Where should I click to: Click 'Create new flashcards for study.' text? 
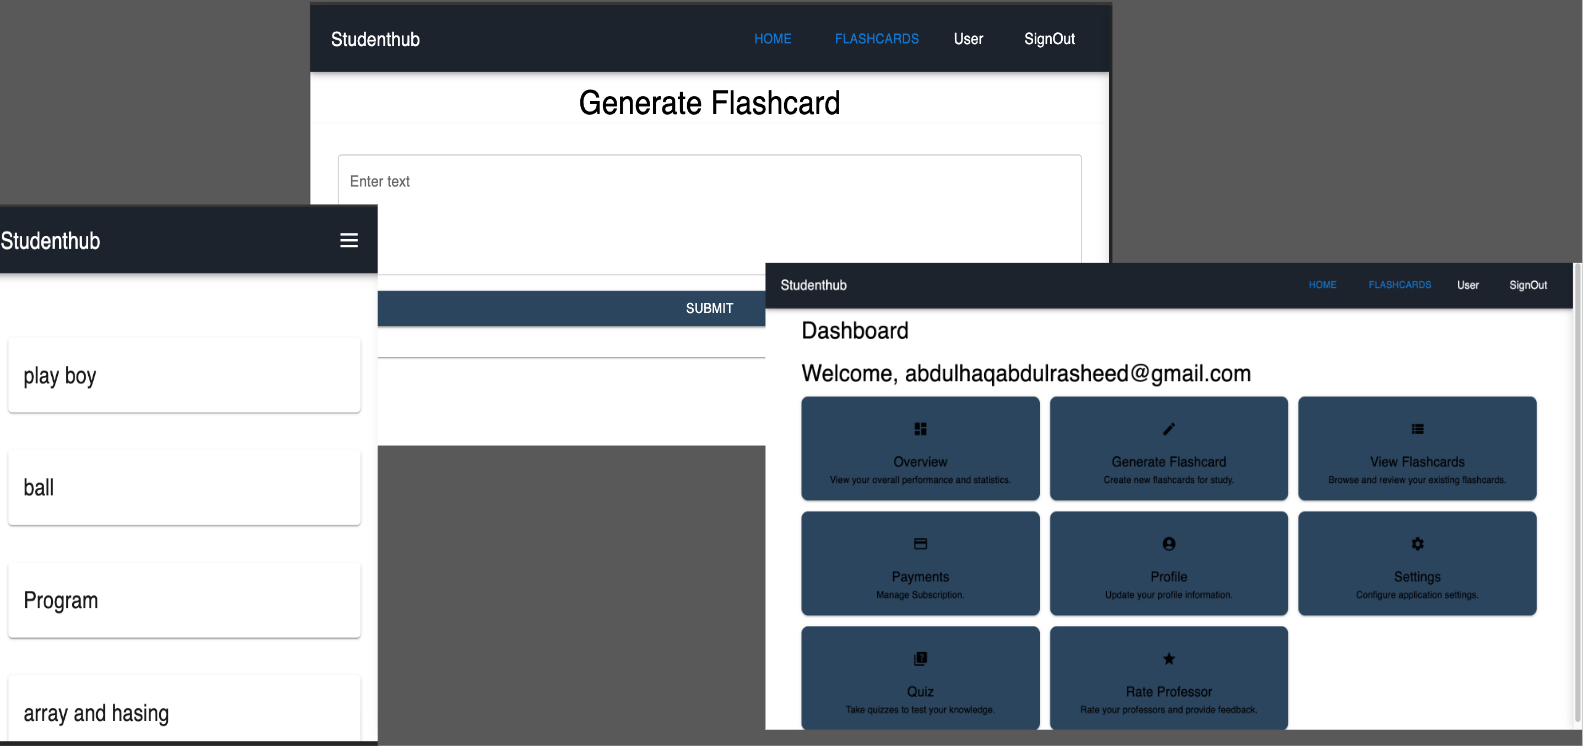pos(1168,480)
